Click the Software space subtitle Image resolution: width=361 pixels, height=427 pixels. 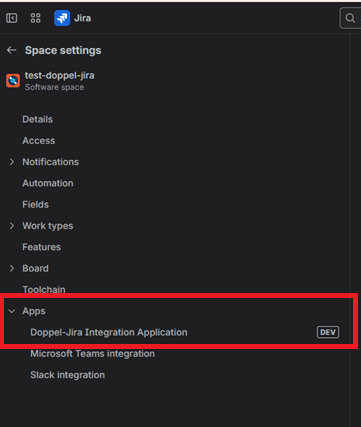pos(54,87)
